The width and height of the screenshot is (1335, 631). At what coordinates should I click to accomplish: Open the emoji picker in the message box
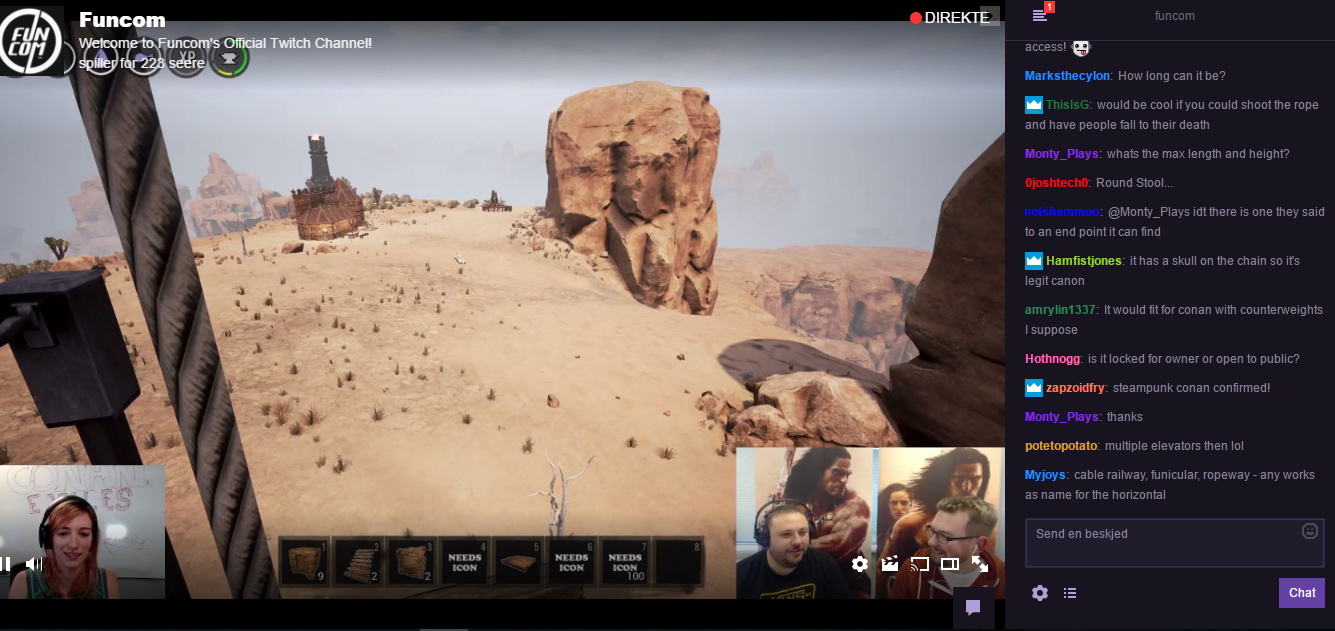coord(1310,531)
